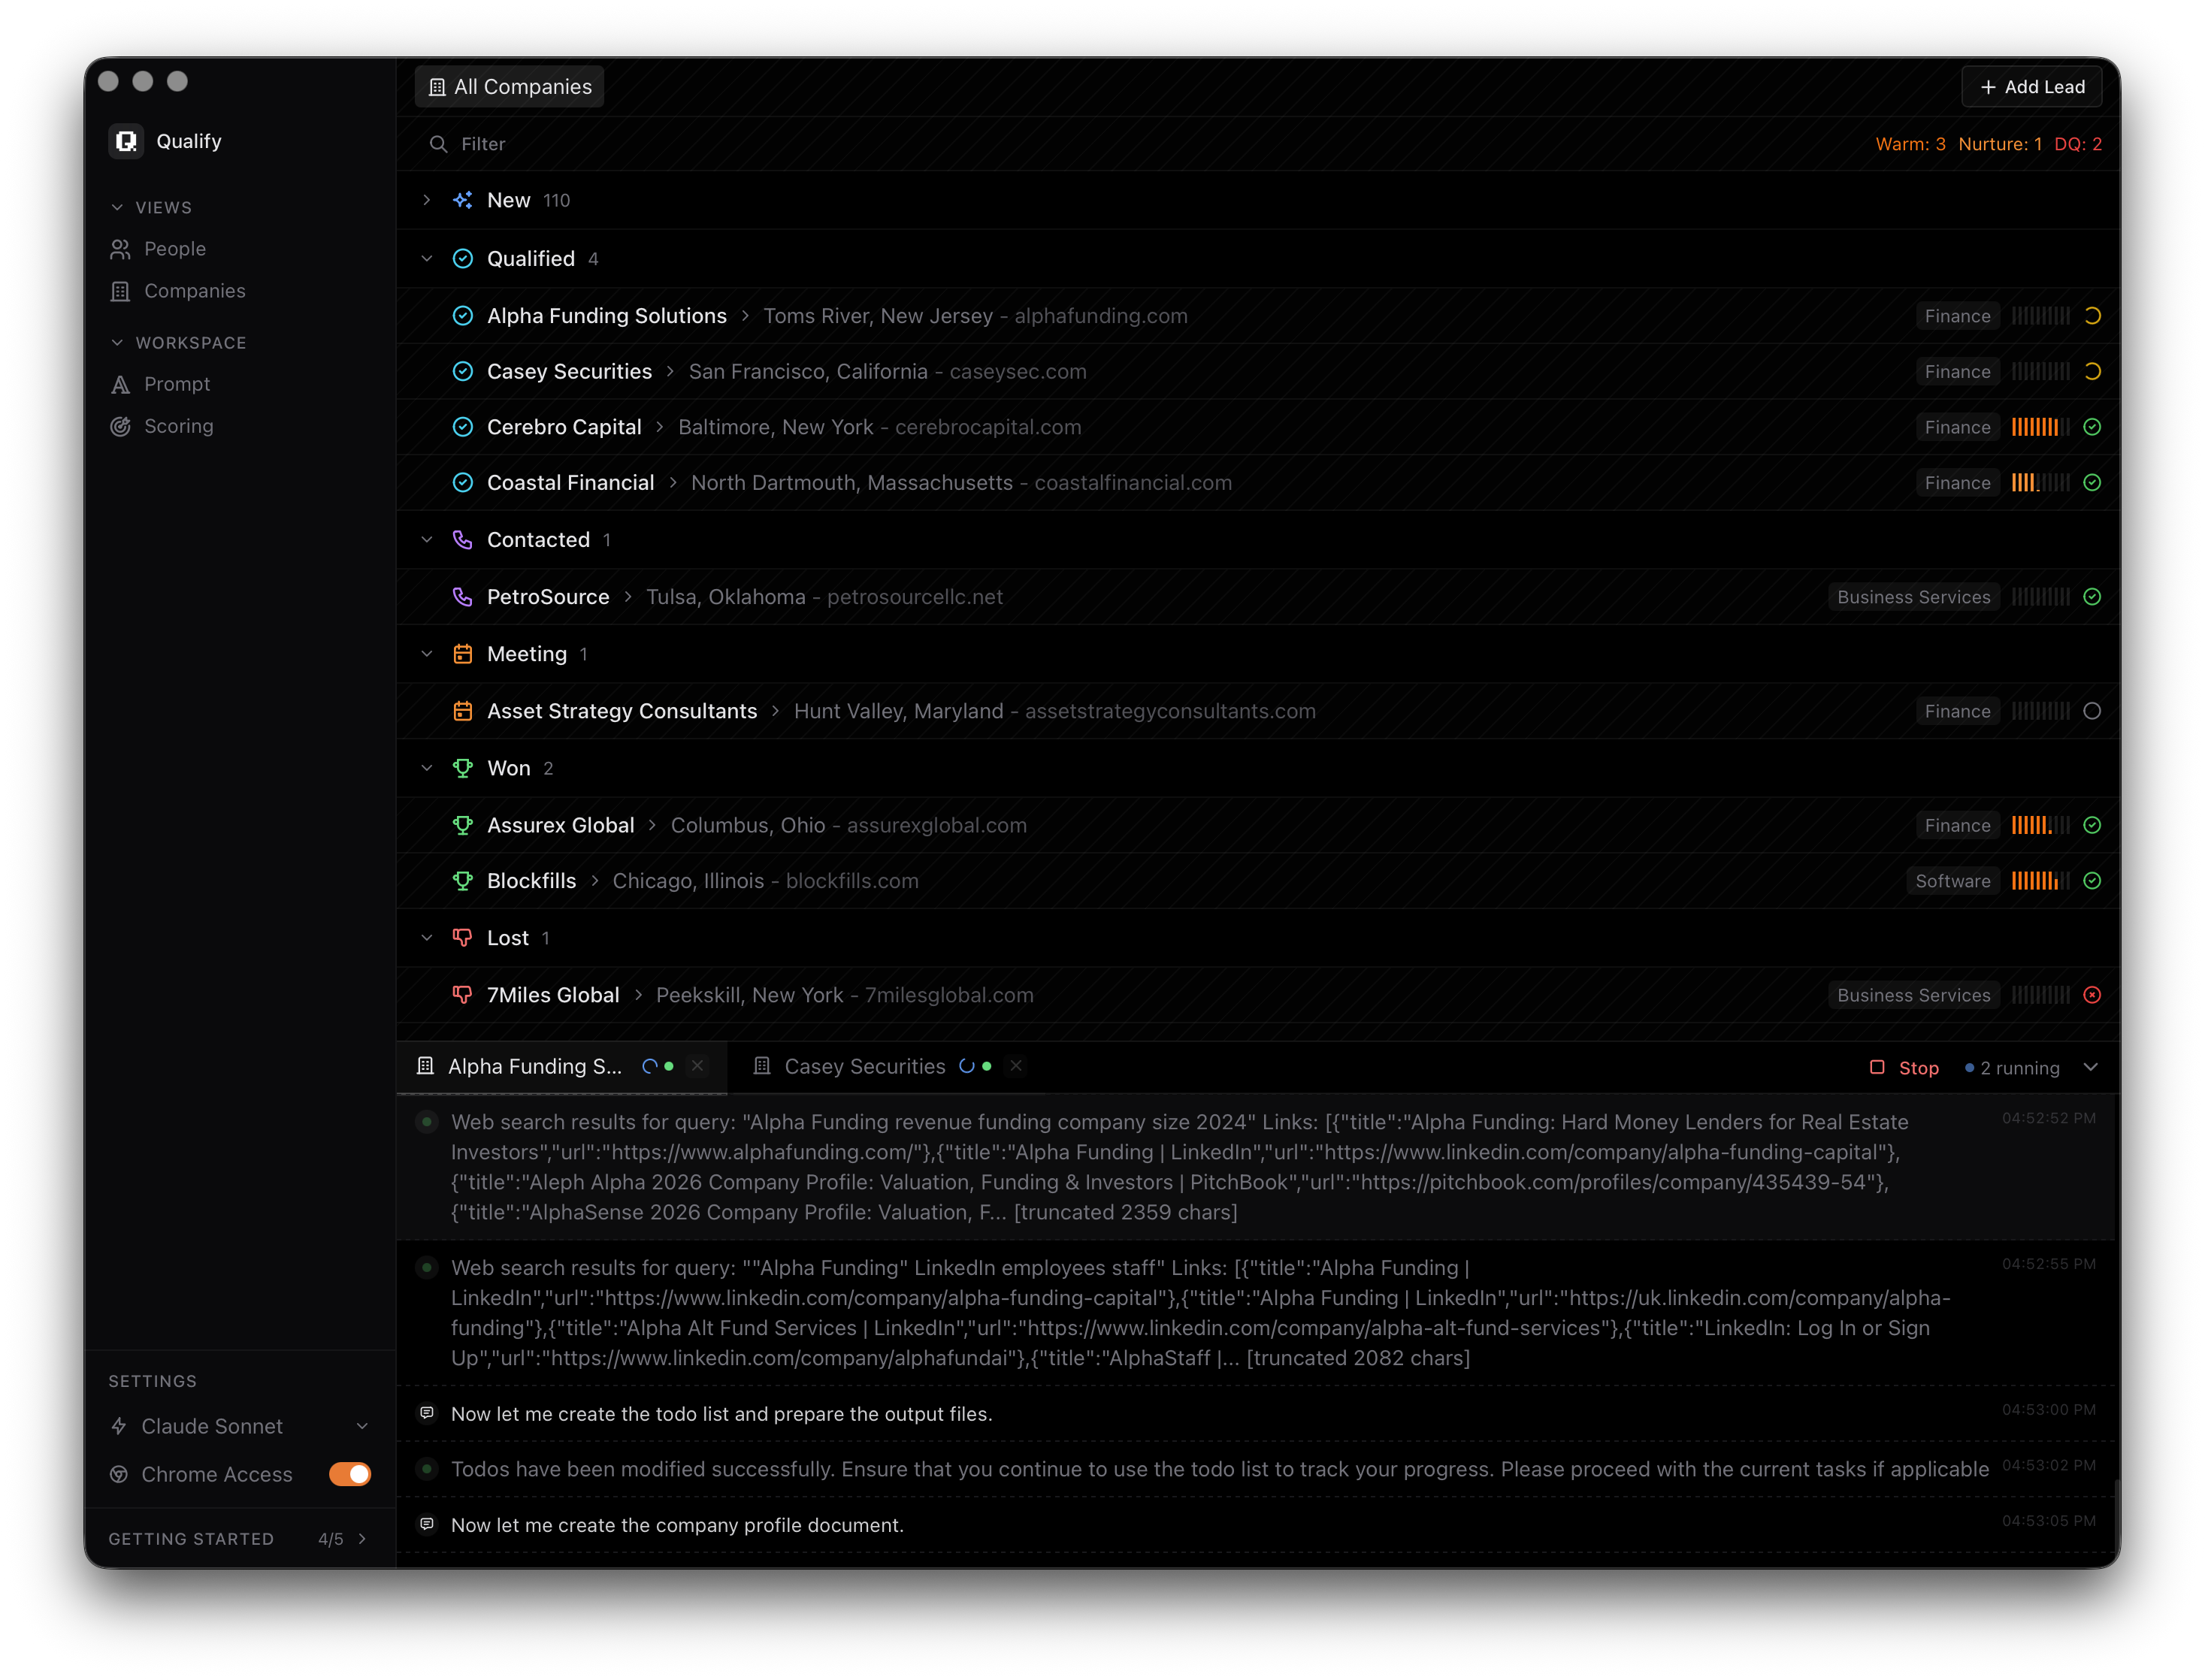Click the score bar for Coastal Financial
Viewport: 2205px width, 1680px height.
(x=2040, y=483)
